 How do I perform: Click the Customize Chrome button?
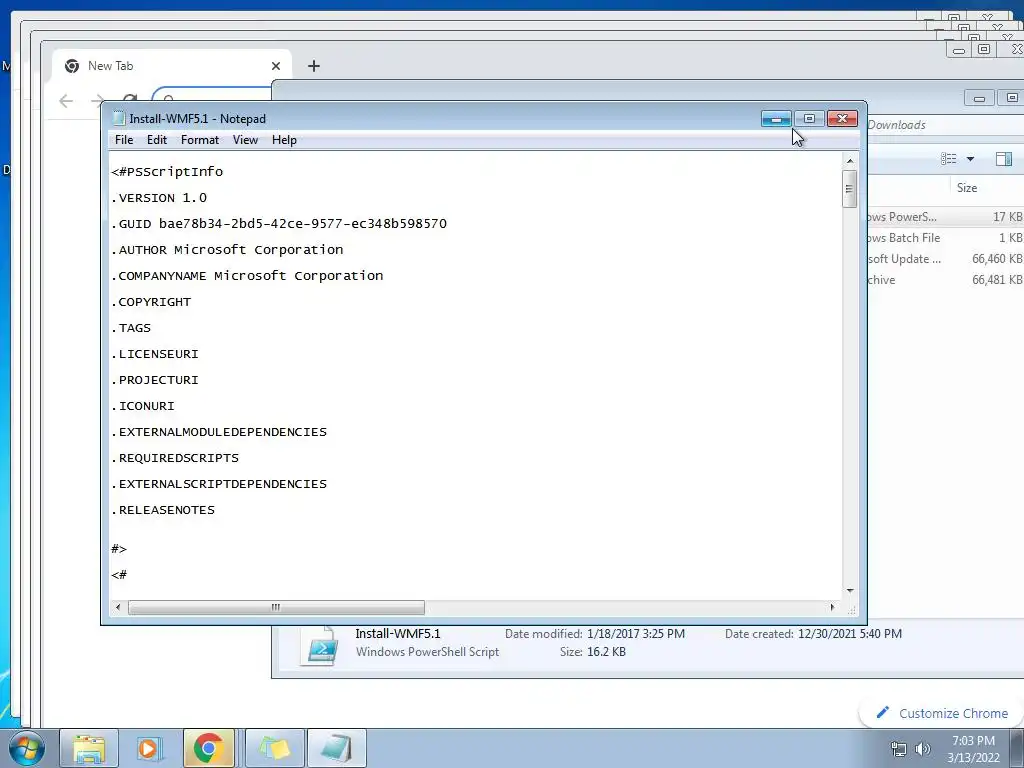click(942, 713)
